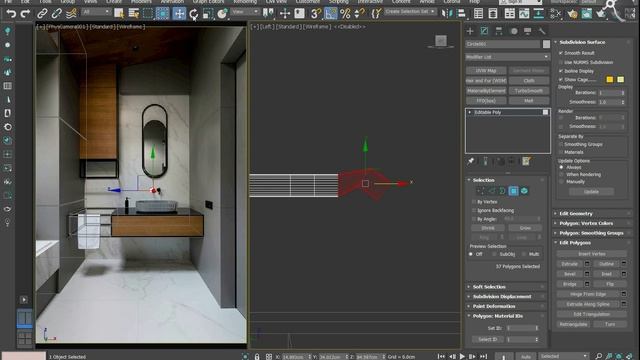Click the Pin Stack icon
This screenshot has height=360, width=640.
click(471, 161)
